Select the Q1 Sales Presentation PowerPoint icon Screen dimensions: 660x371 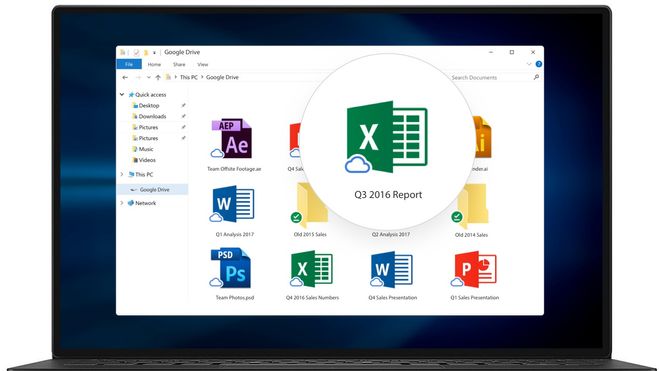tap(474, 270)
